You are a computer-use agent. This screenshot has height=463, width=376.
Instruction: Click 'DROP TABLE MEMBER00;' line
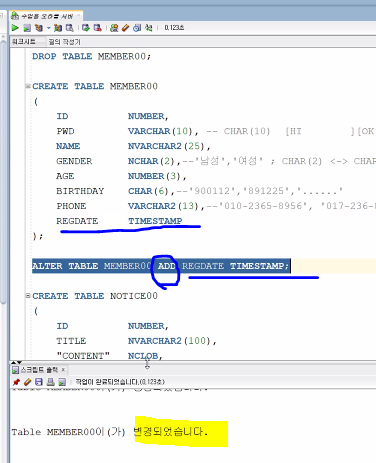click(91, 56)
